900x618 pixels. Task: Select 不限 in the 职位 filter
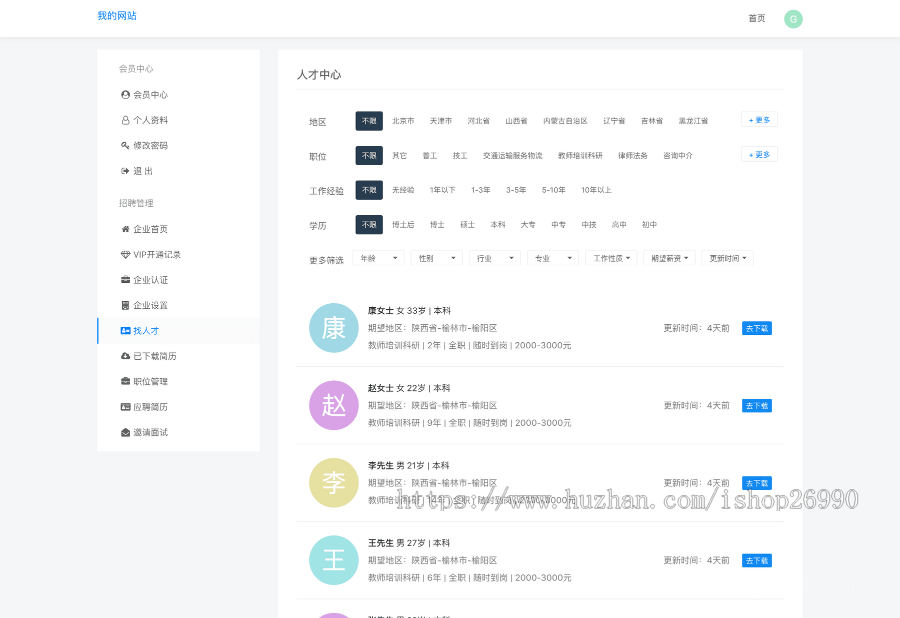[369, 156]
